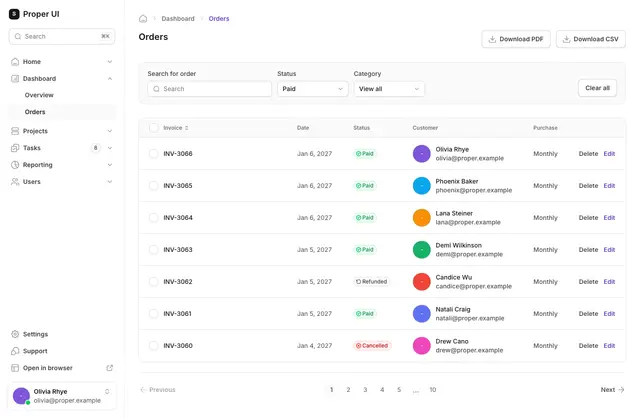Collapse the Dashboard sidebar chevron
The height and width of the screenshot is (419, 640).
tap(110, 78)
